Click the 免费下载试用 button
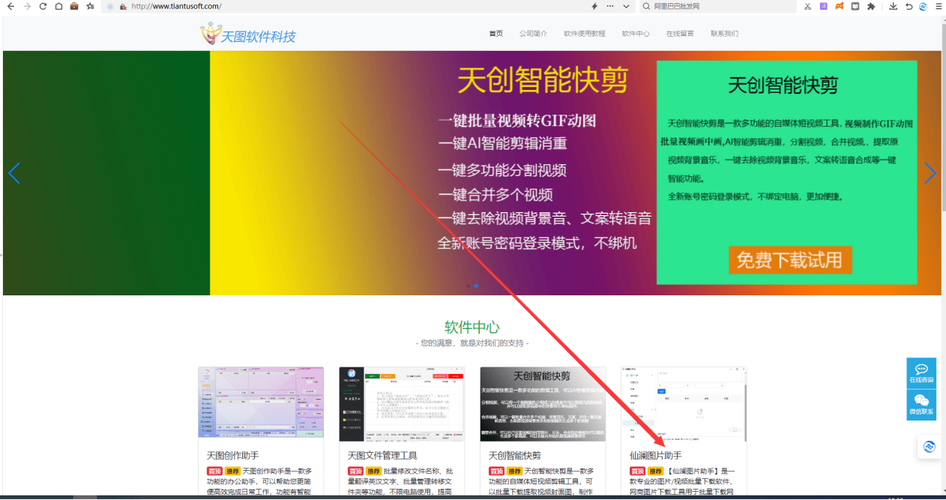This screenshot has height=500, width=946. tap(790, 260)
